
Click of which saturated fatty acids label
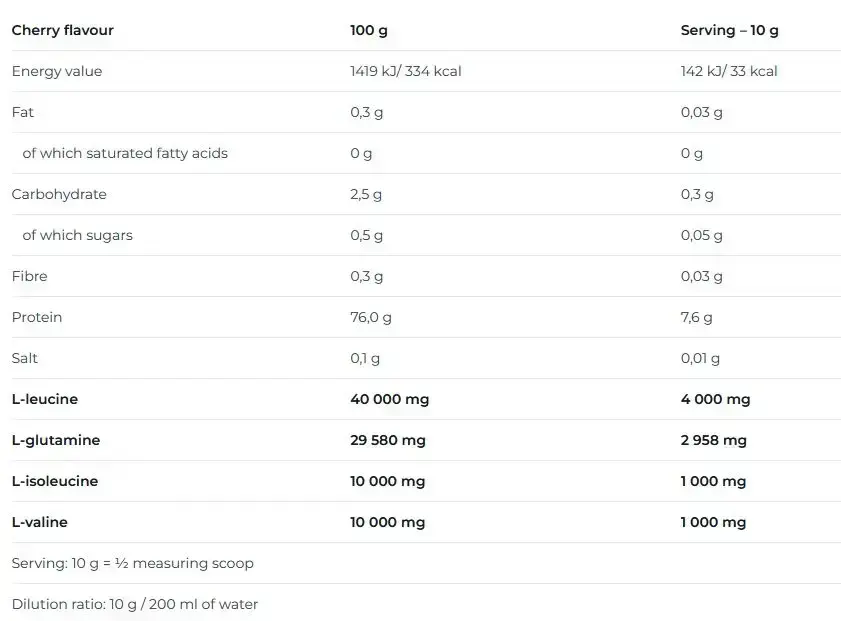pos(125,153)
